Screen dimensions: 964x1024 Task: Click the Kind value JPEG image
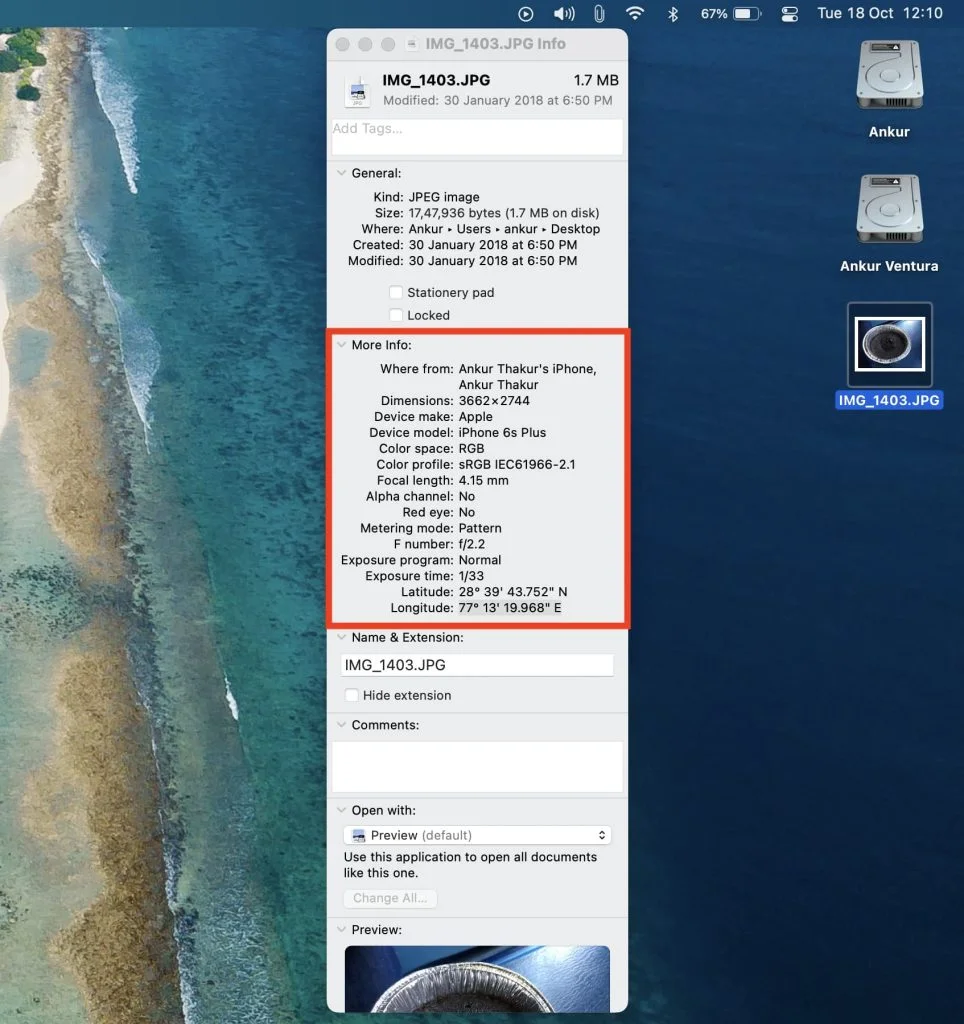pyautogui.click(x=444, y=197)
